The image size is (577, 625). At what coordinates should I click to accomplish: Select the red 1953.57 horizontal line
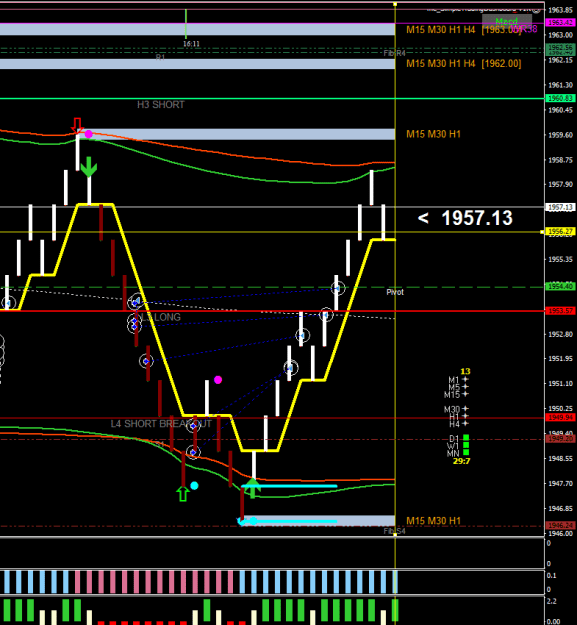[x=272, y=311]
